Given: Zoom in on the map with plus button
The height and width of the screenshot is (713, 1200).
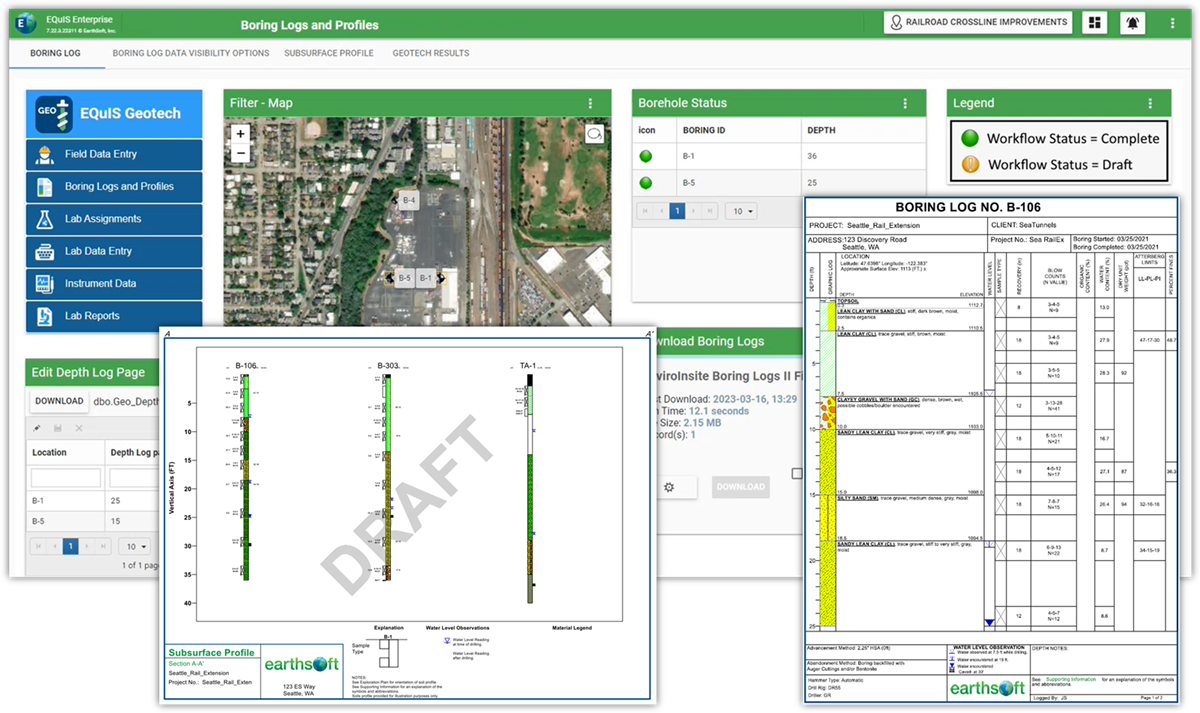Looking at the screenshot, I should pyautogui.click(x=240, y=133).
